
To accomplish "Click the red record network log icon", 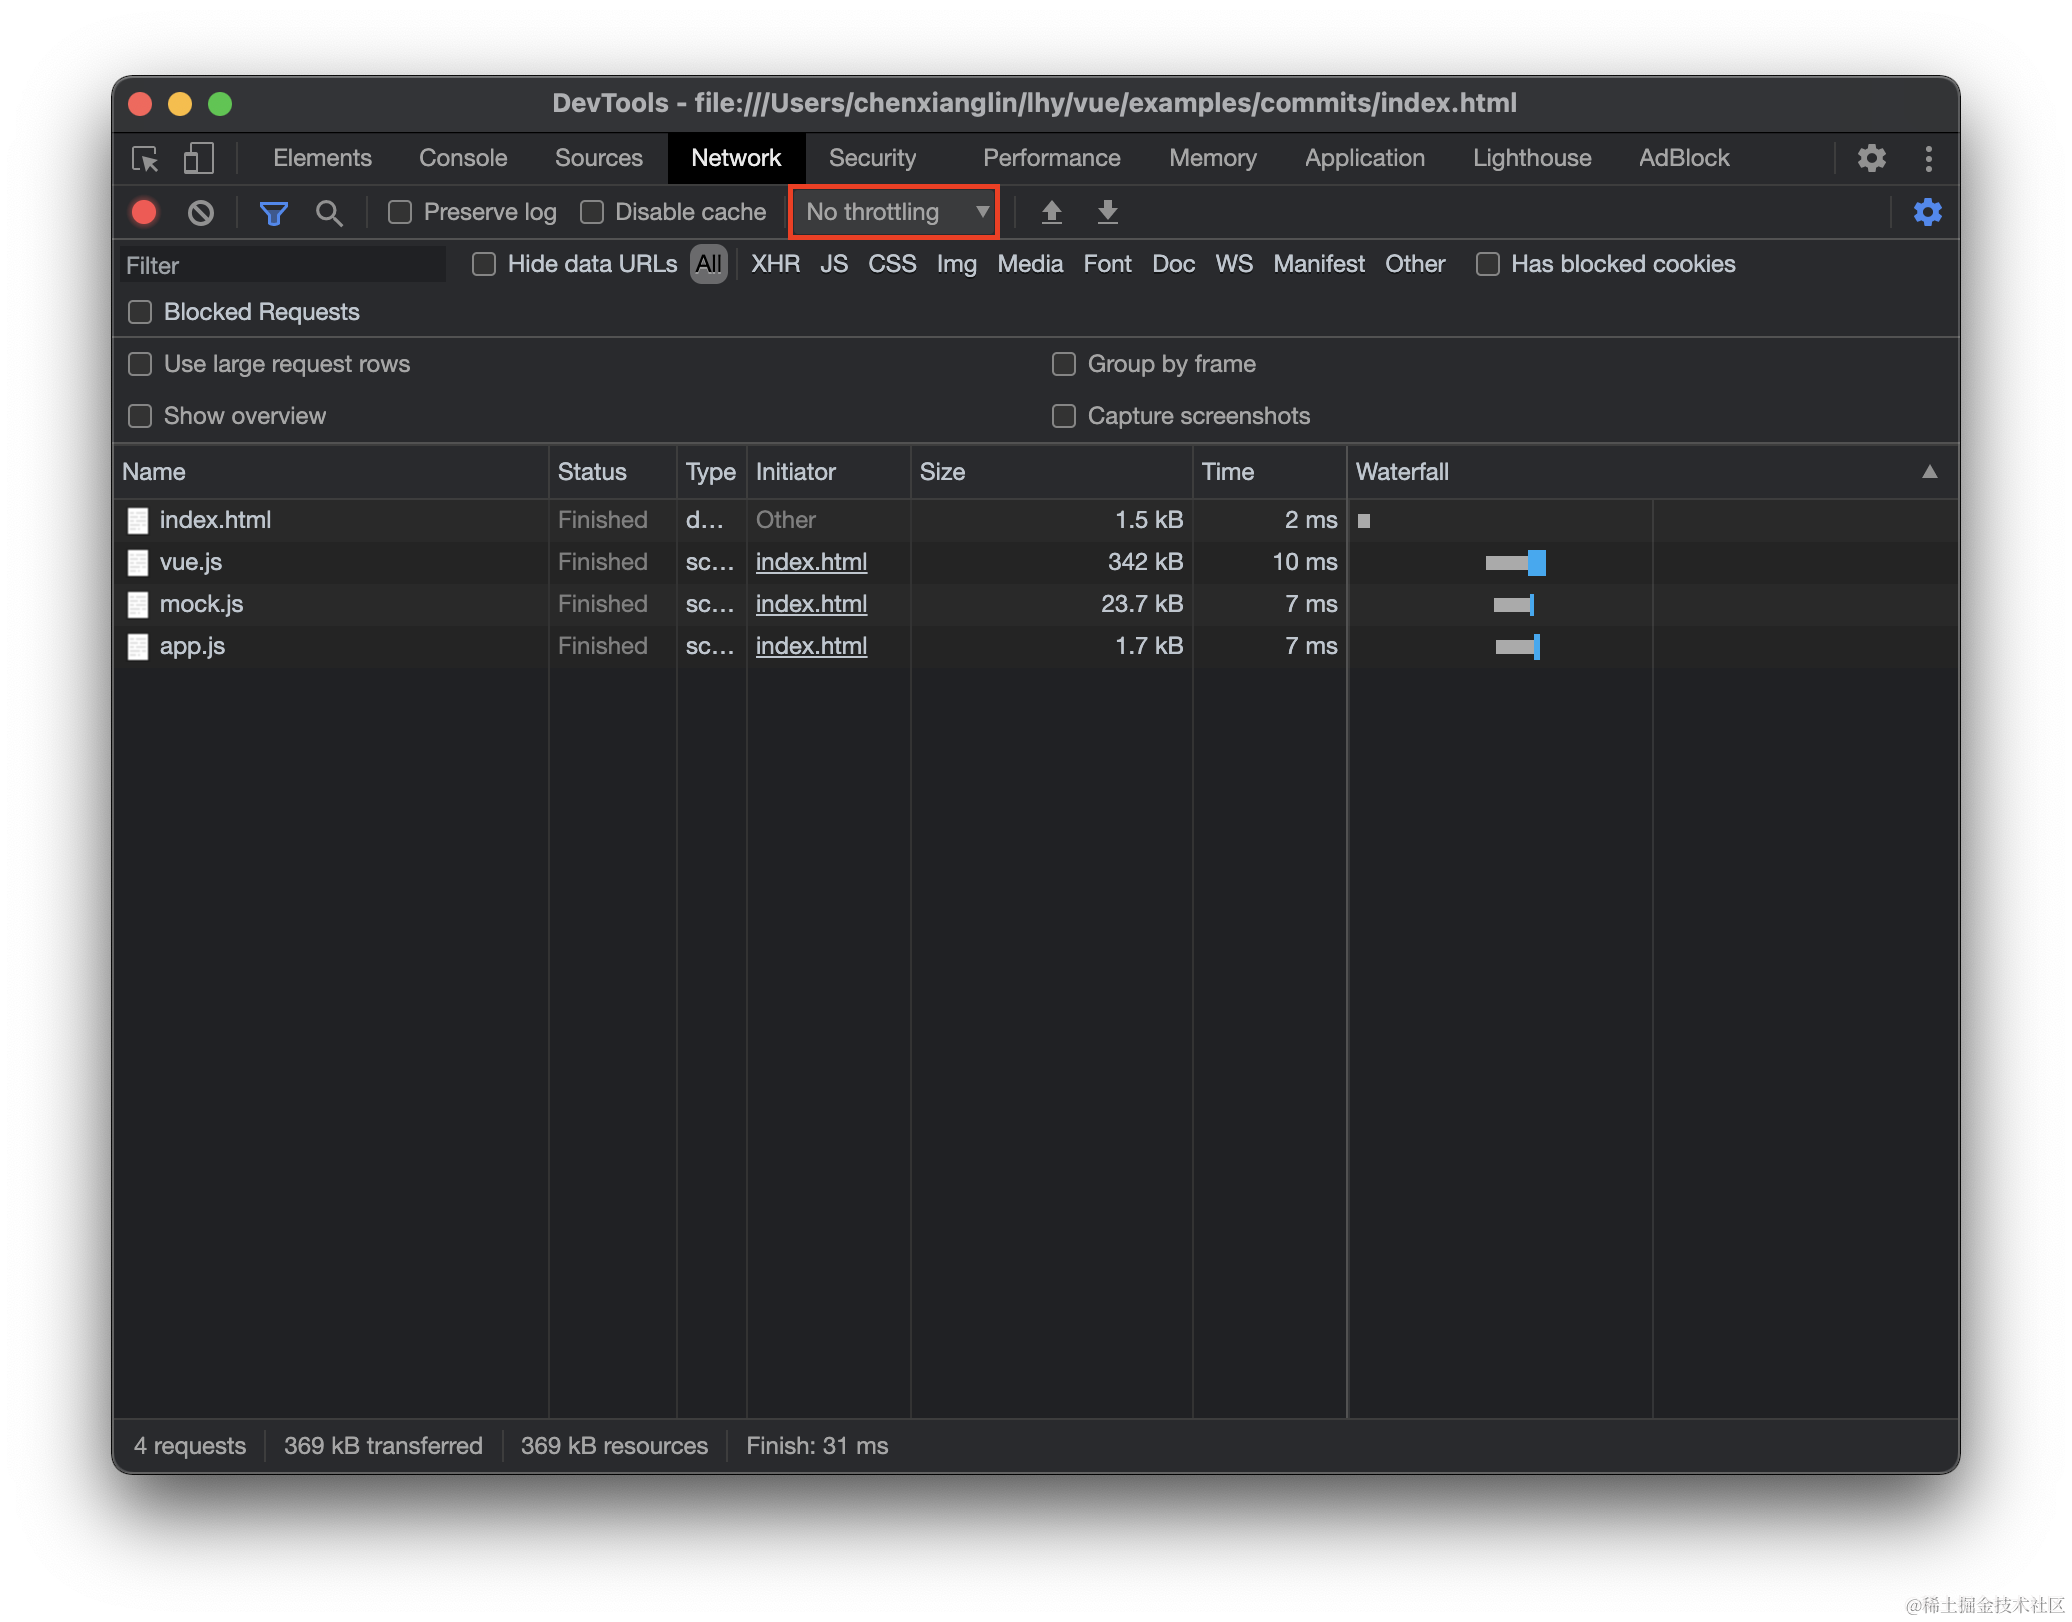I will coord(144,212).
